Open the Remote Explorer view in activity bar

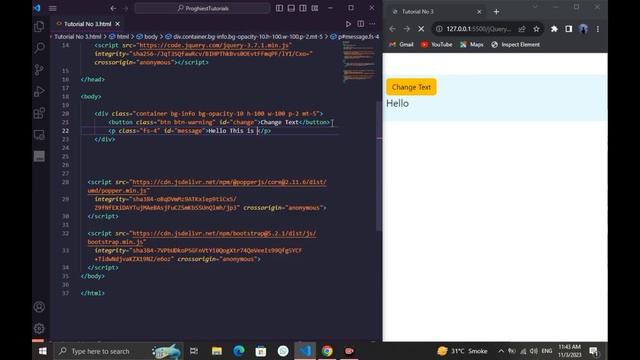click(39, 135)
